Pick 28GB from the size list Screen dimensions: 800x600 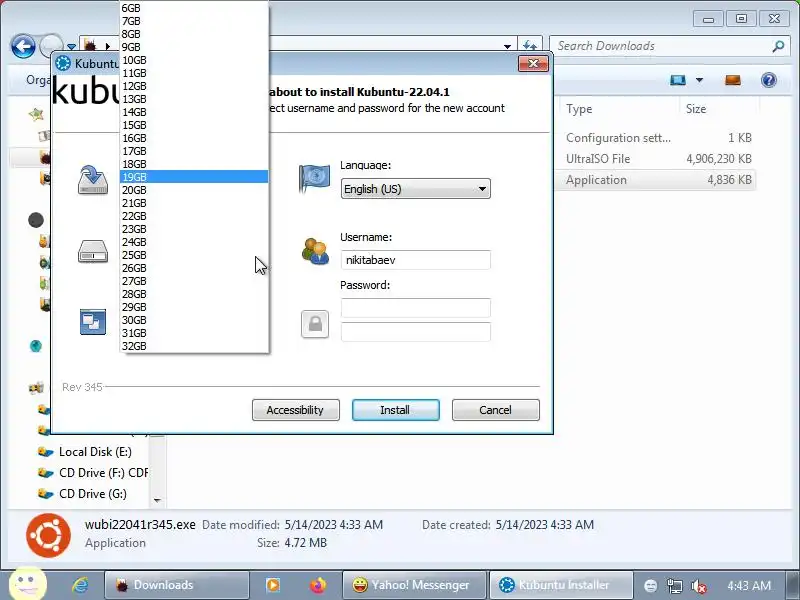tap(194, 294)
